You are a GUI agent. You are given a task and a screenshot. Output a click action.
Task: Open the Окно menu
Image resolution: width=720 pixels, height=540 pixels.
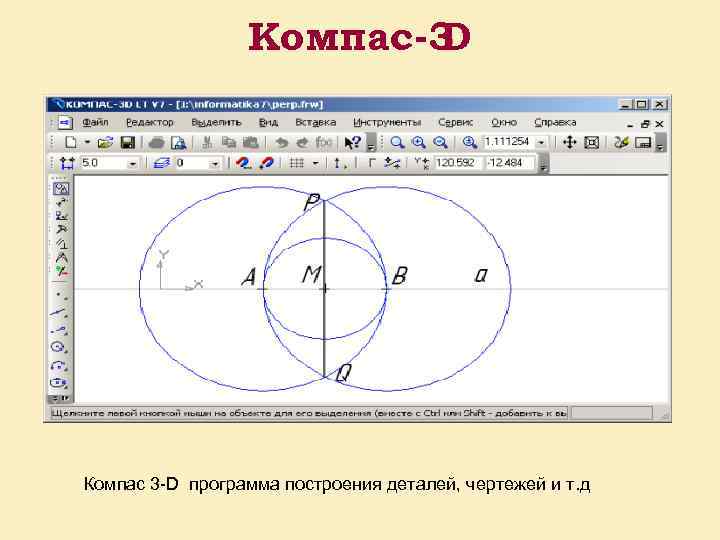point(504,123)
